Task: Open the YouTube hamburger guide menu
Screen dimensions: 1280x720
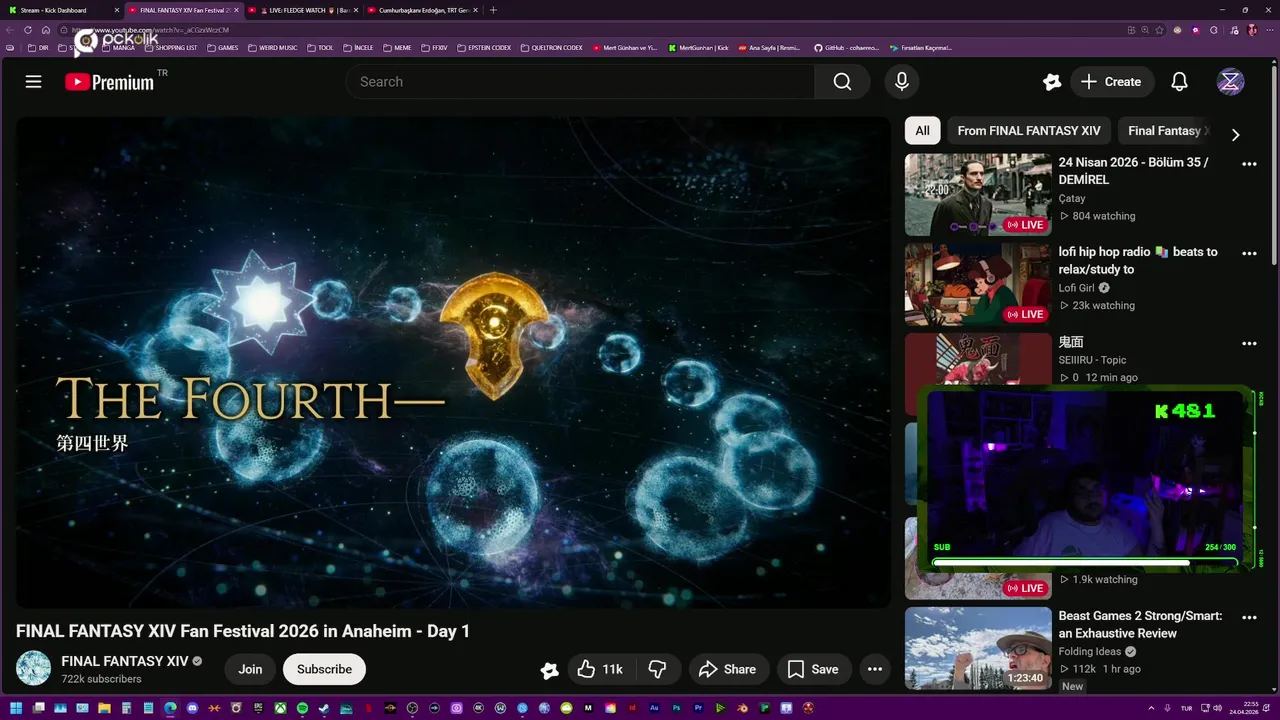Action: coord(33,82)
